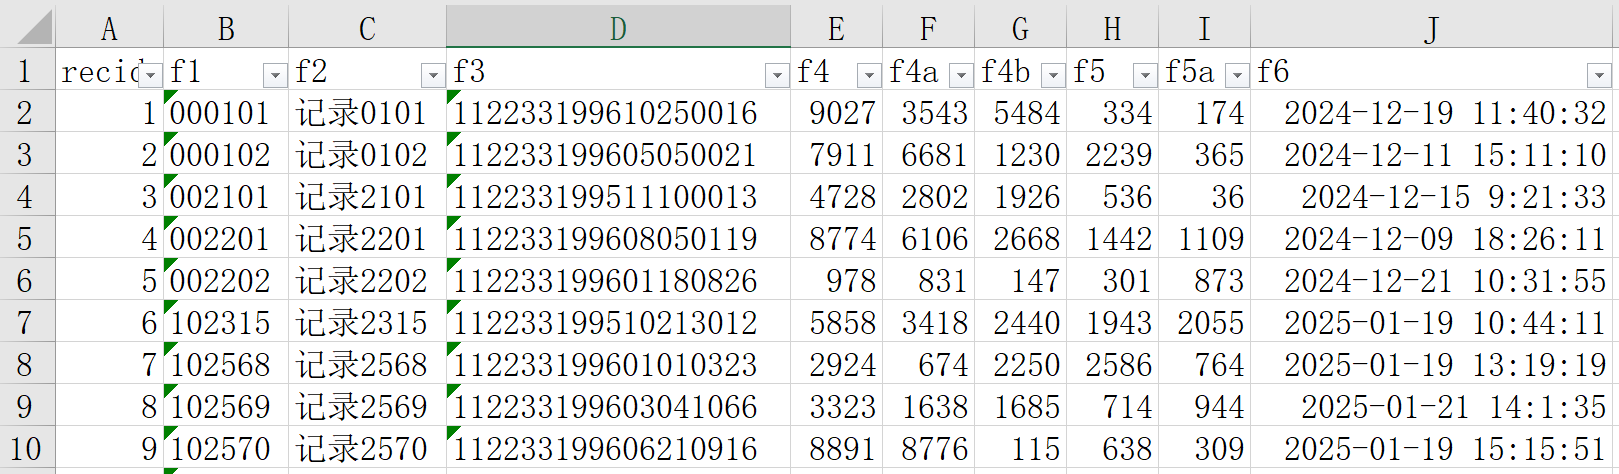Click cell containing 记录2315
1619x474 pixels.
tap(362, 323)
